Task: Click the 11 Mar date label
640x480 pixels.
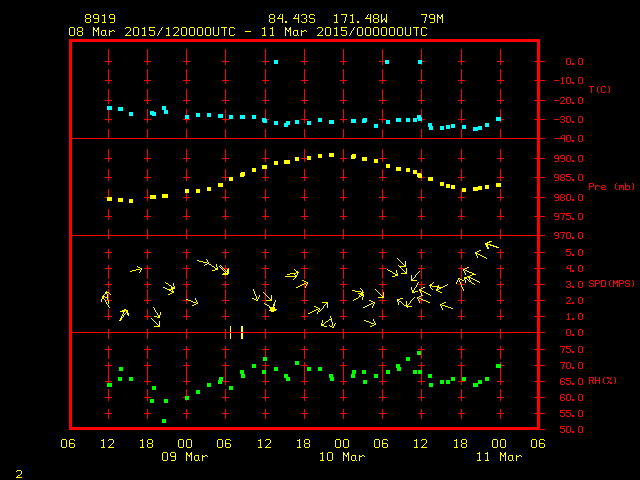Action: point(498,457)
